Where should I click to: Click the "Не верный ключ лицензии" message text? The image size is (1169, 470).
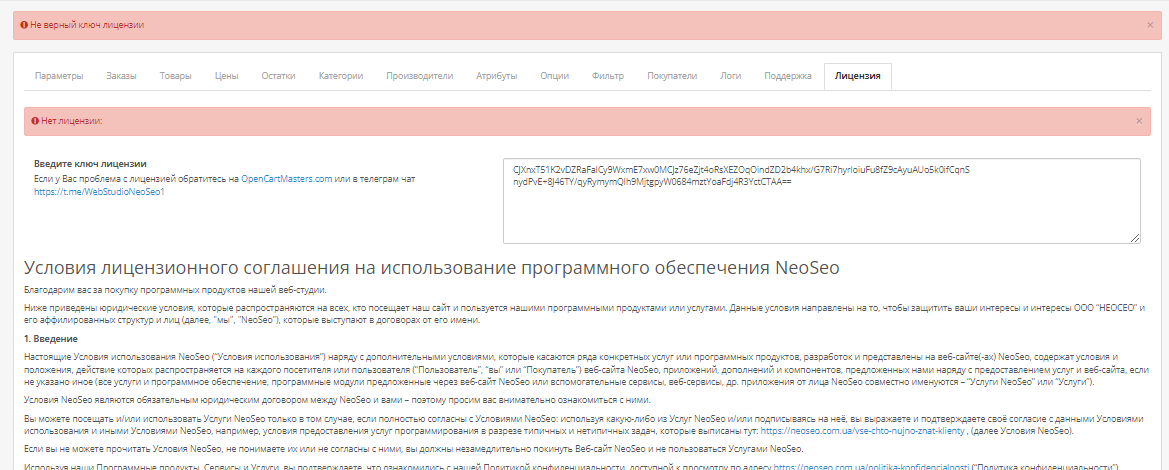[87, 25]
